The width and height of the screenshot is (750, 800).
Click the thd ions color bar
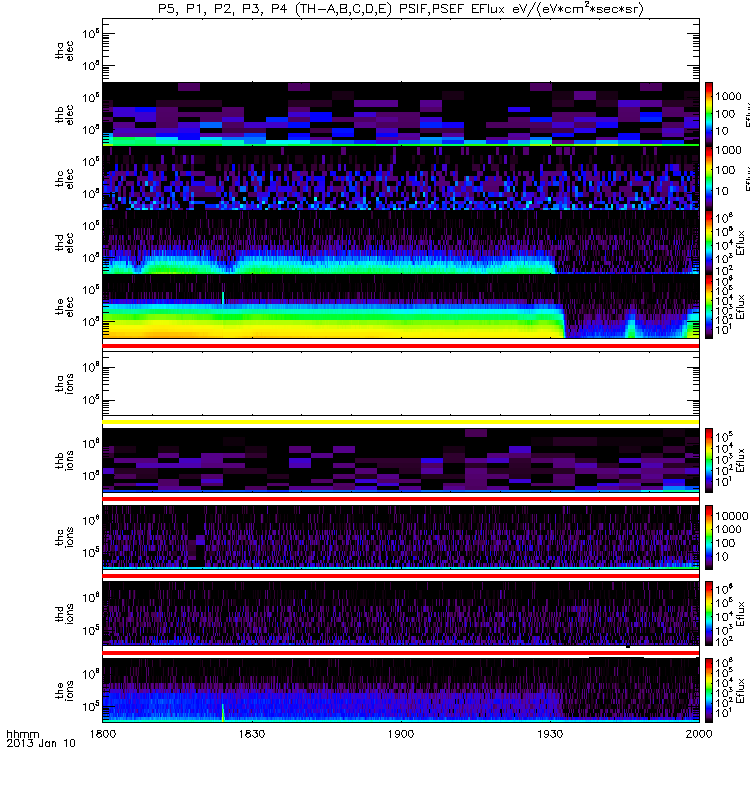(x=709, y=613)
